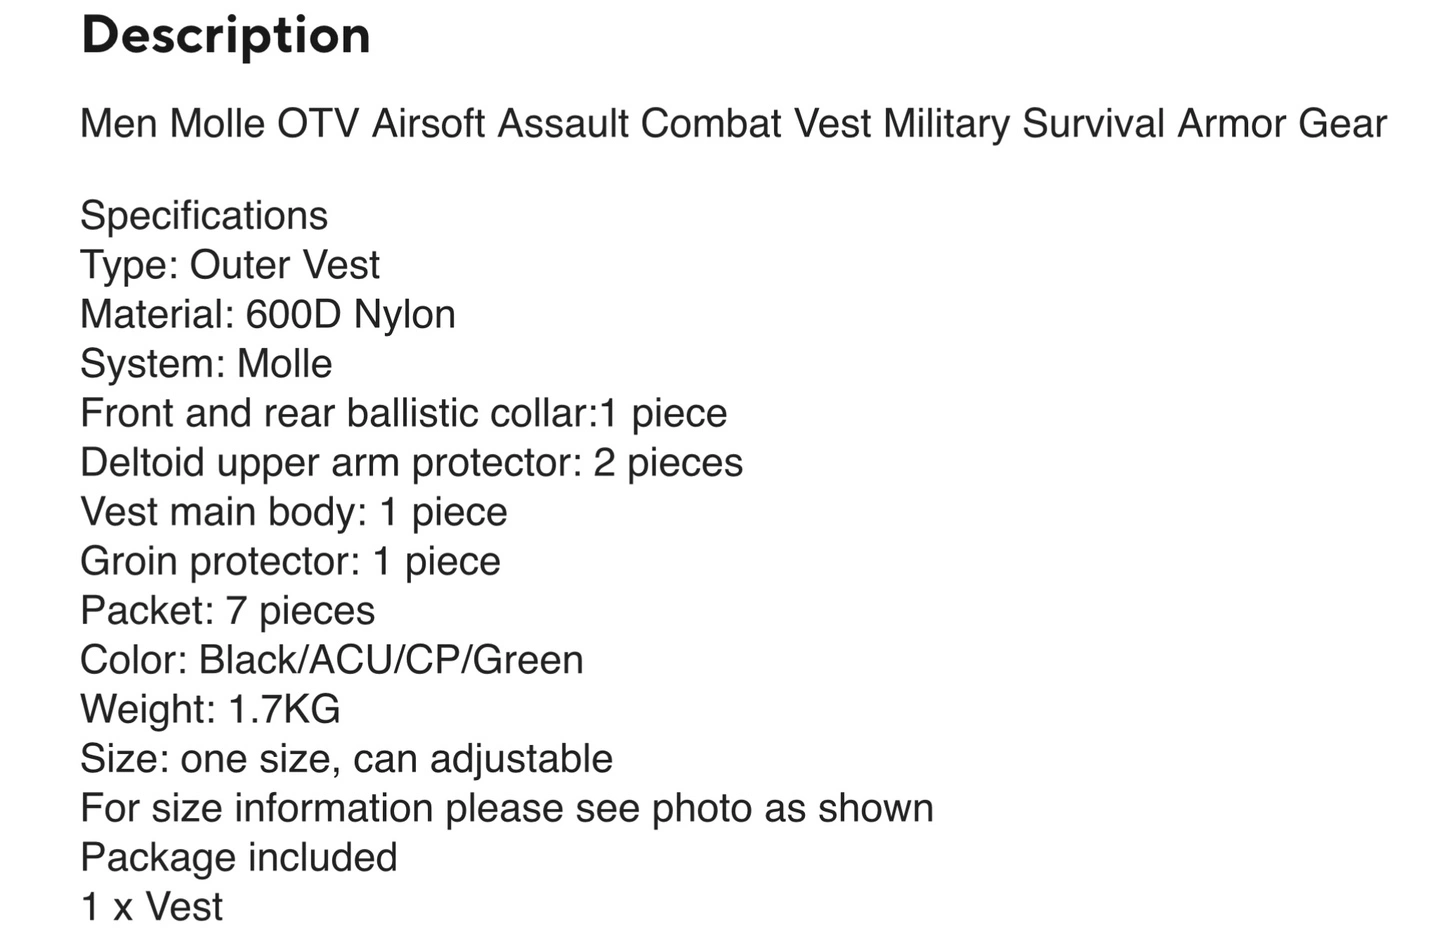
Task: Click the Specifications label
Action: click(x=204, y=216)
